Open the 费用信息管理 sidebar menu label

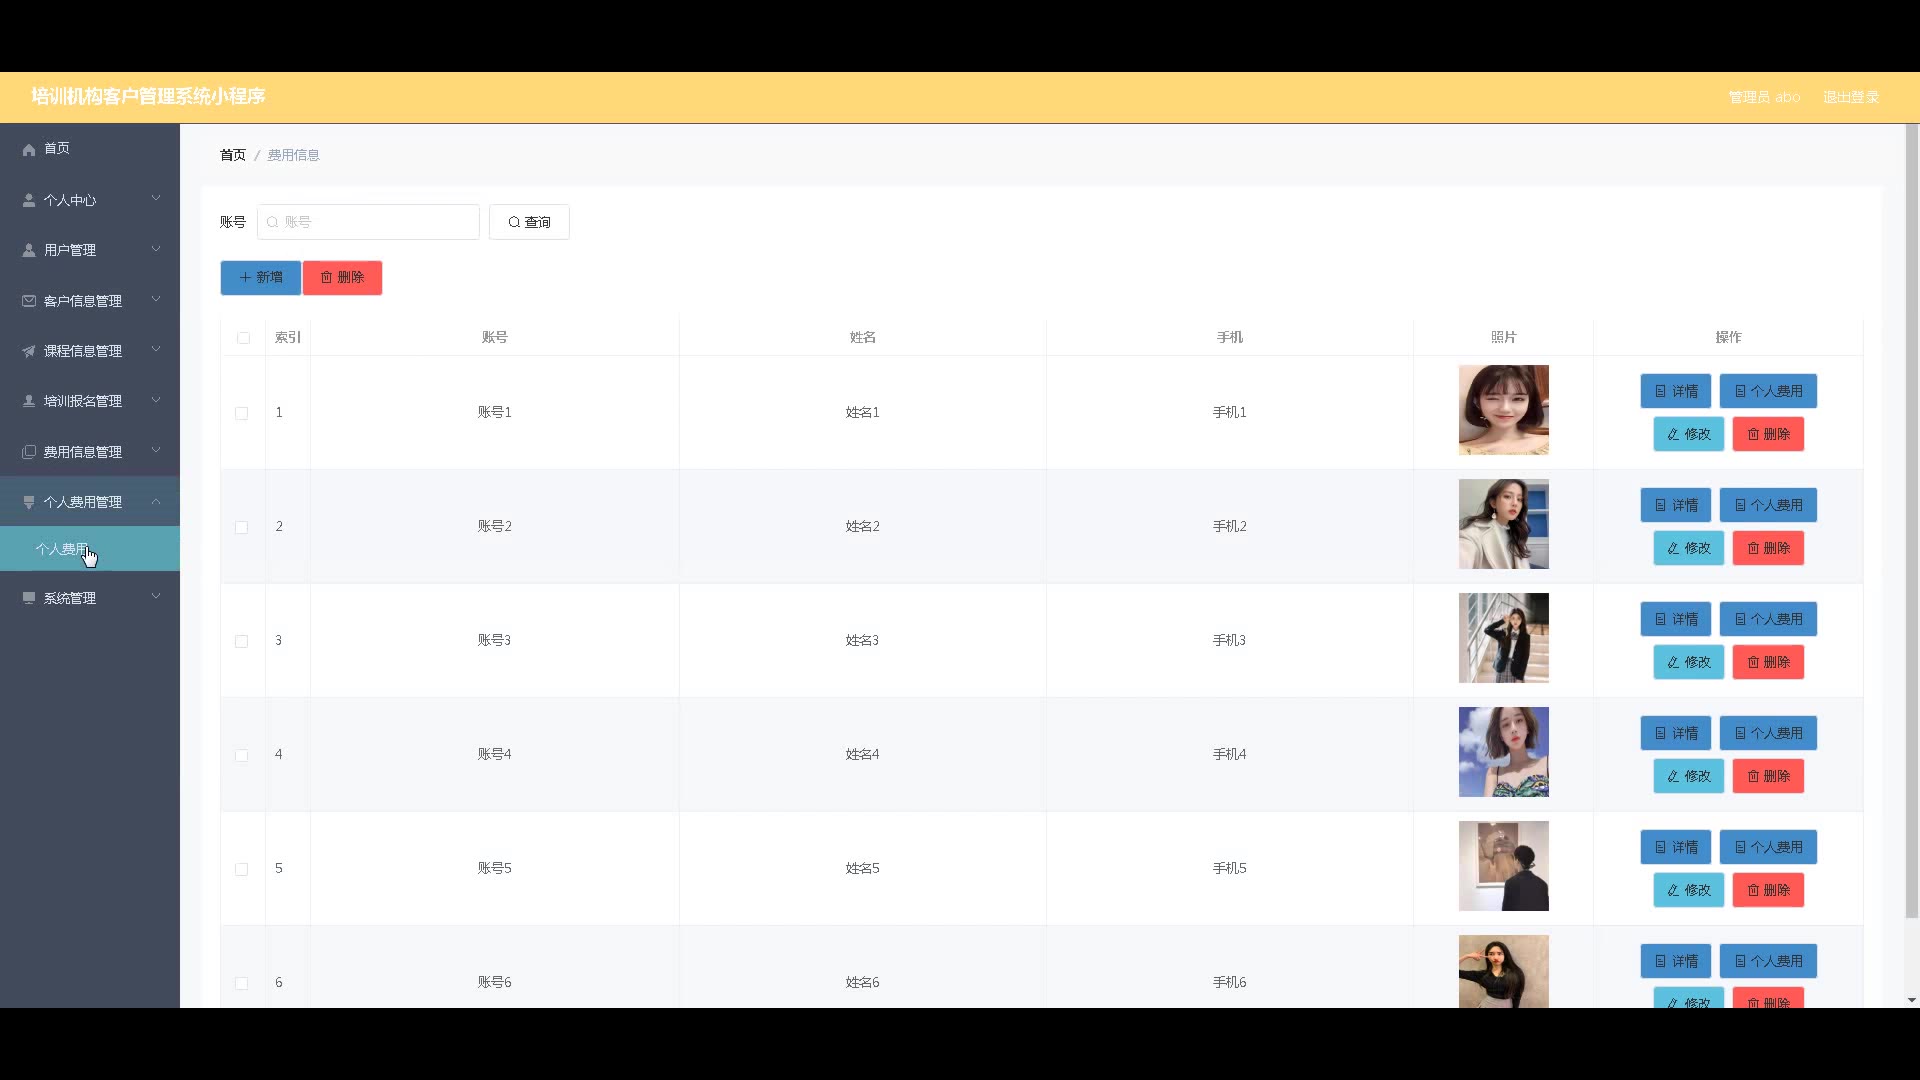click(83, 452)
